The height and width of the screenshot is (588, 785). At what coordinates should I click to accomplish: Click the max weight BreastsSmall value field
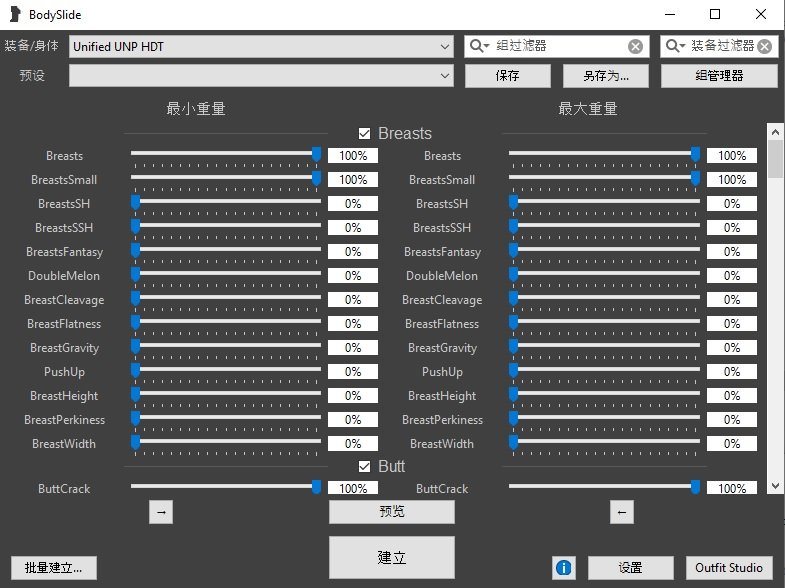click(732, 180)
